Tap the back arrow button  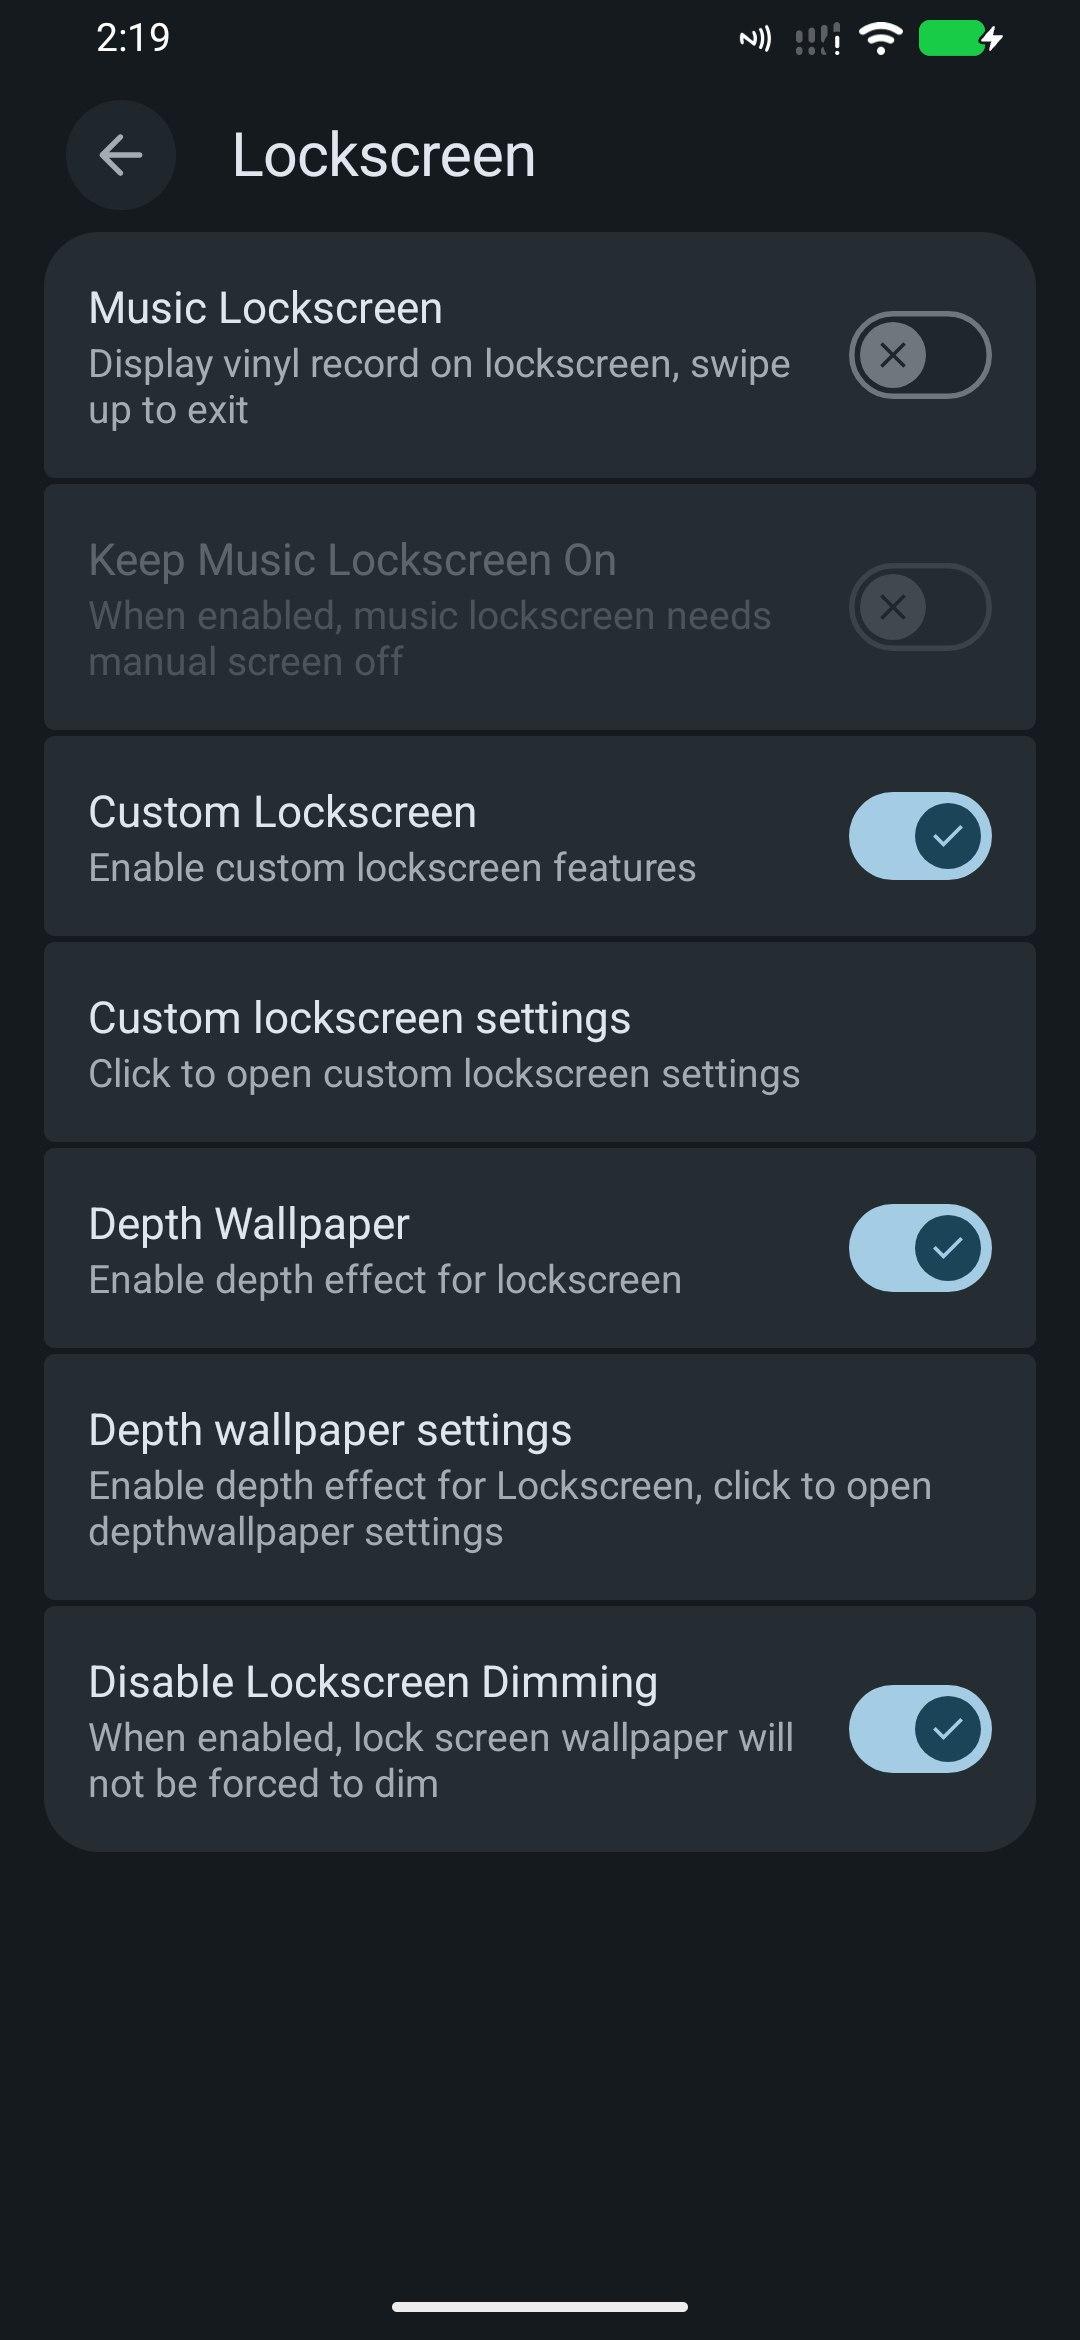point(121,155)
